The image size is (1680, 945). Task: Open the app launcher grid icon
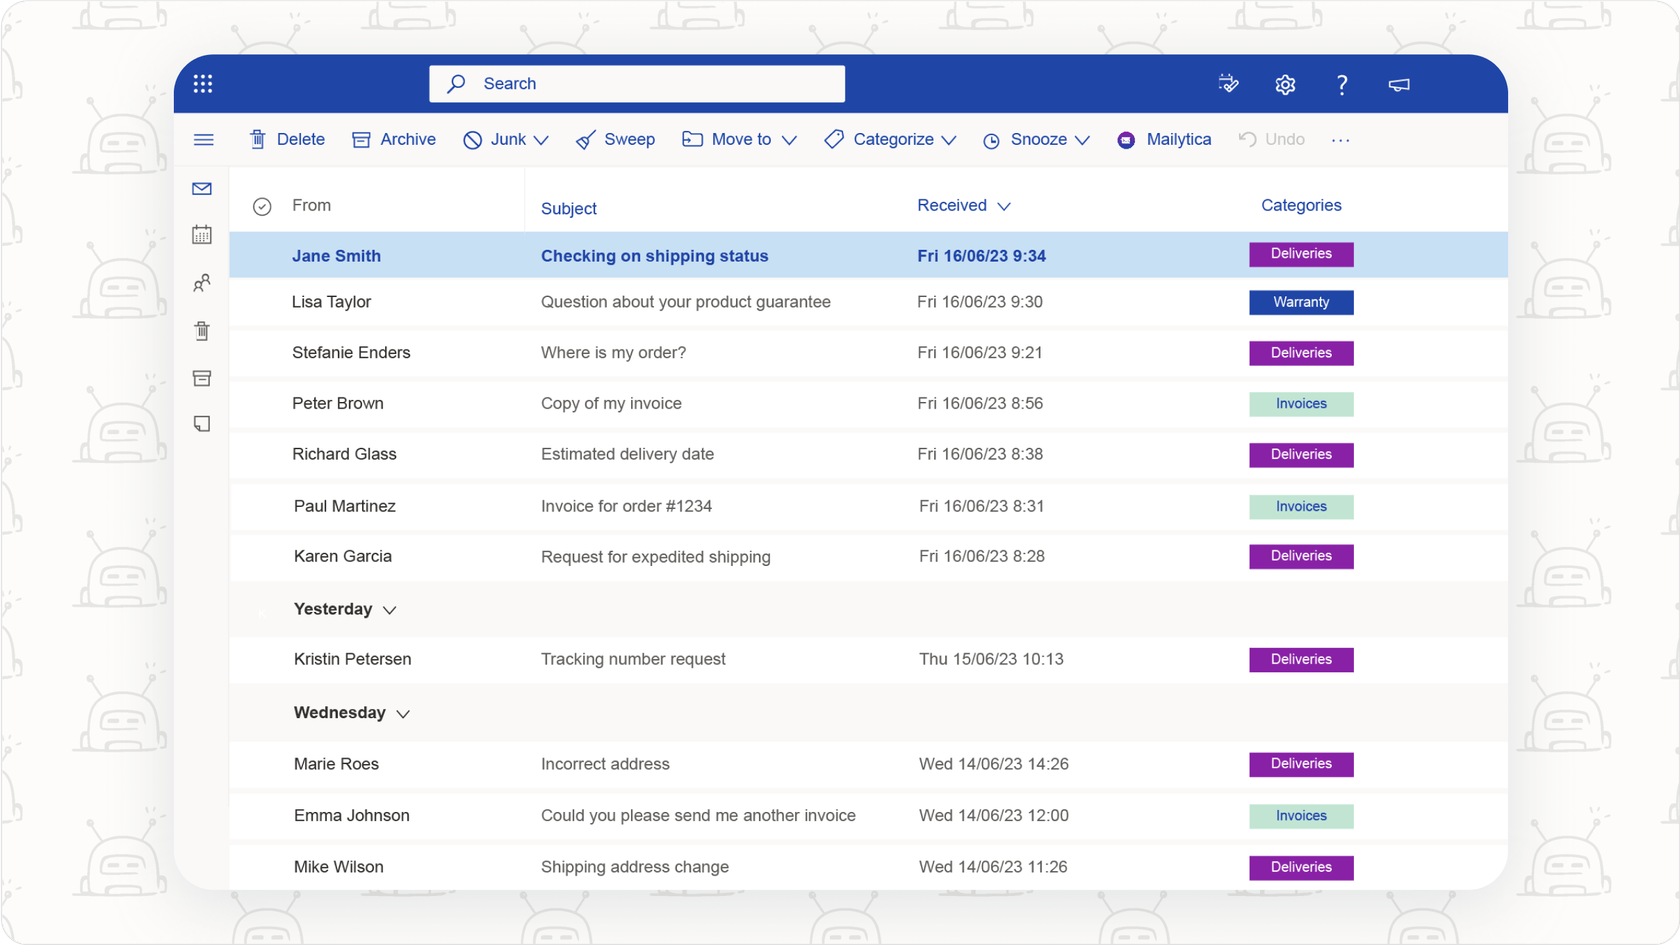coord(202,83)
